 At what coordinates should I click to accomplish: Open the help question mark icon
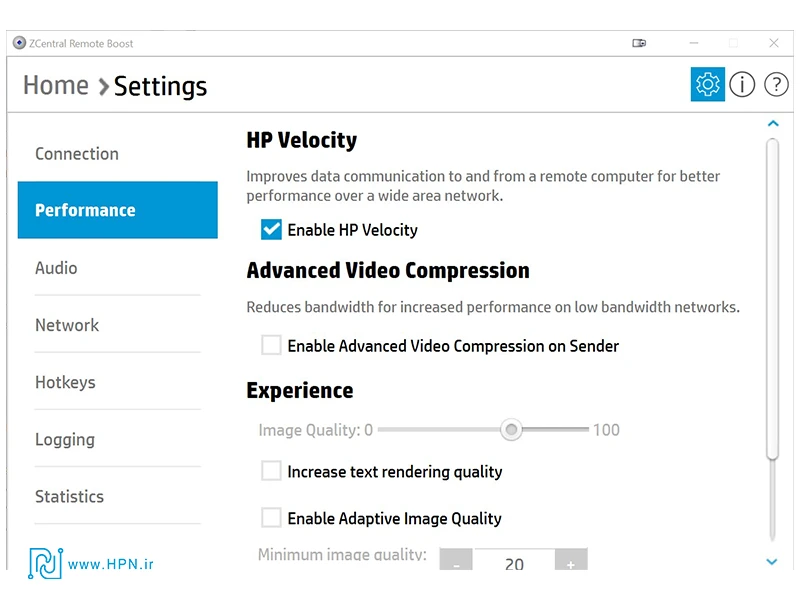776,85
